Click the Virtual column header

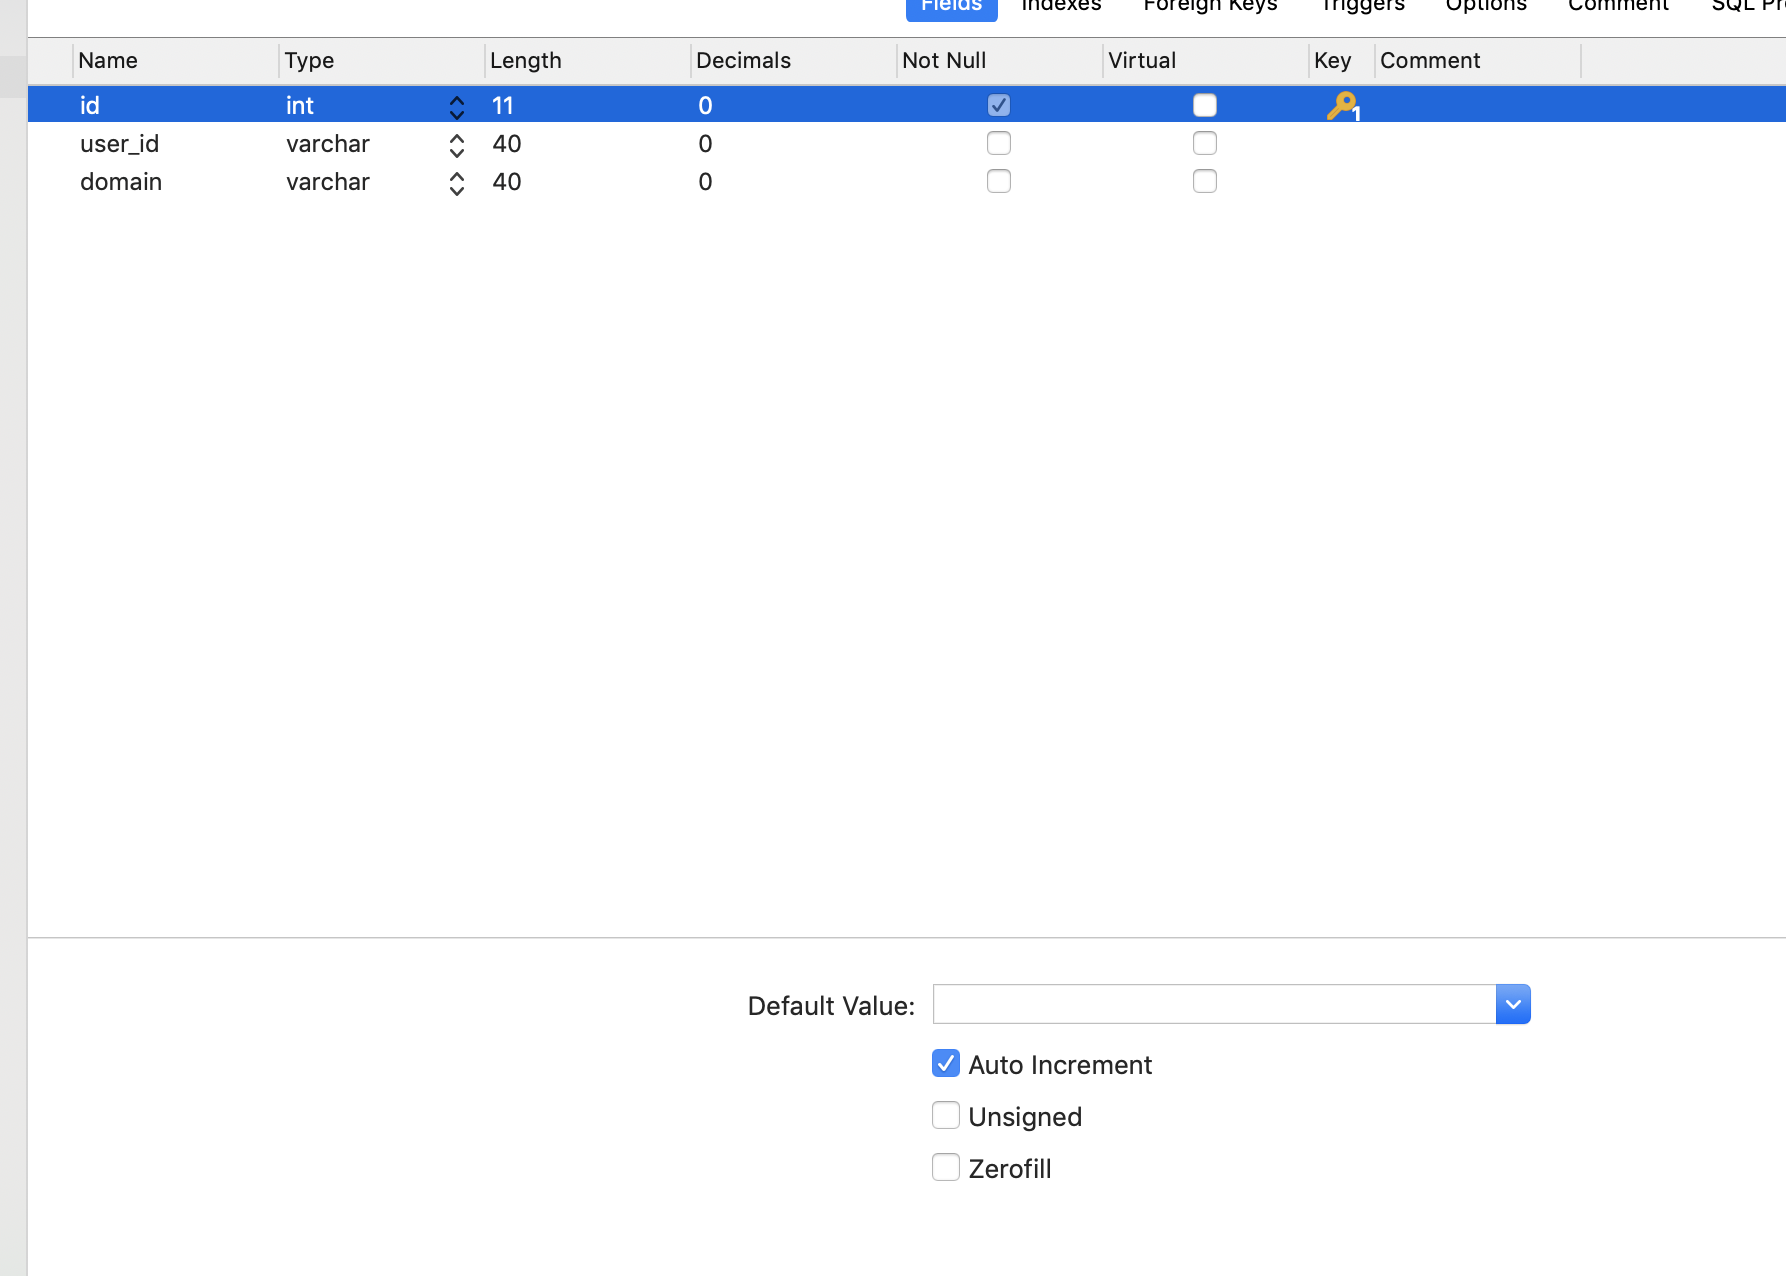pyautogui.click(x=1206, y=61)
